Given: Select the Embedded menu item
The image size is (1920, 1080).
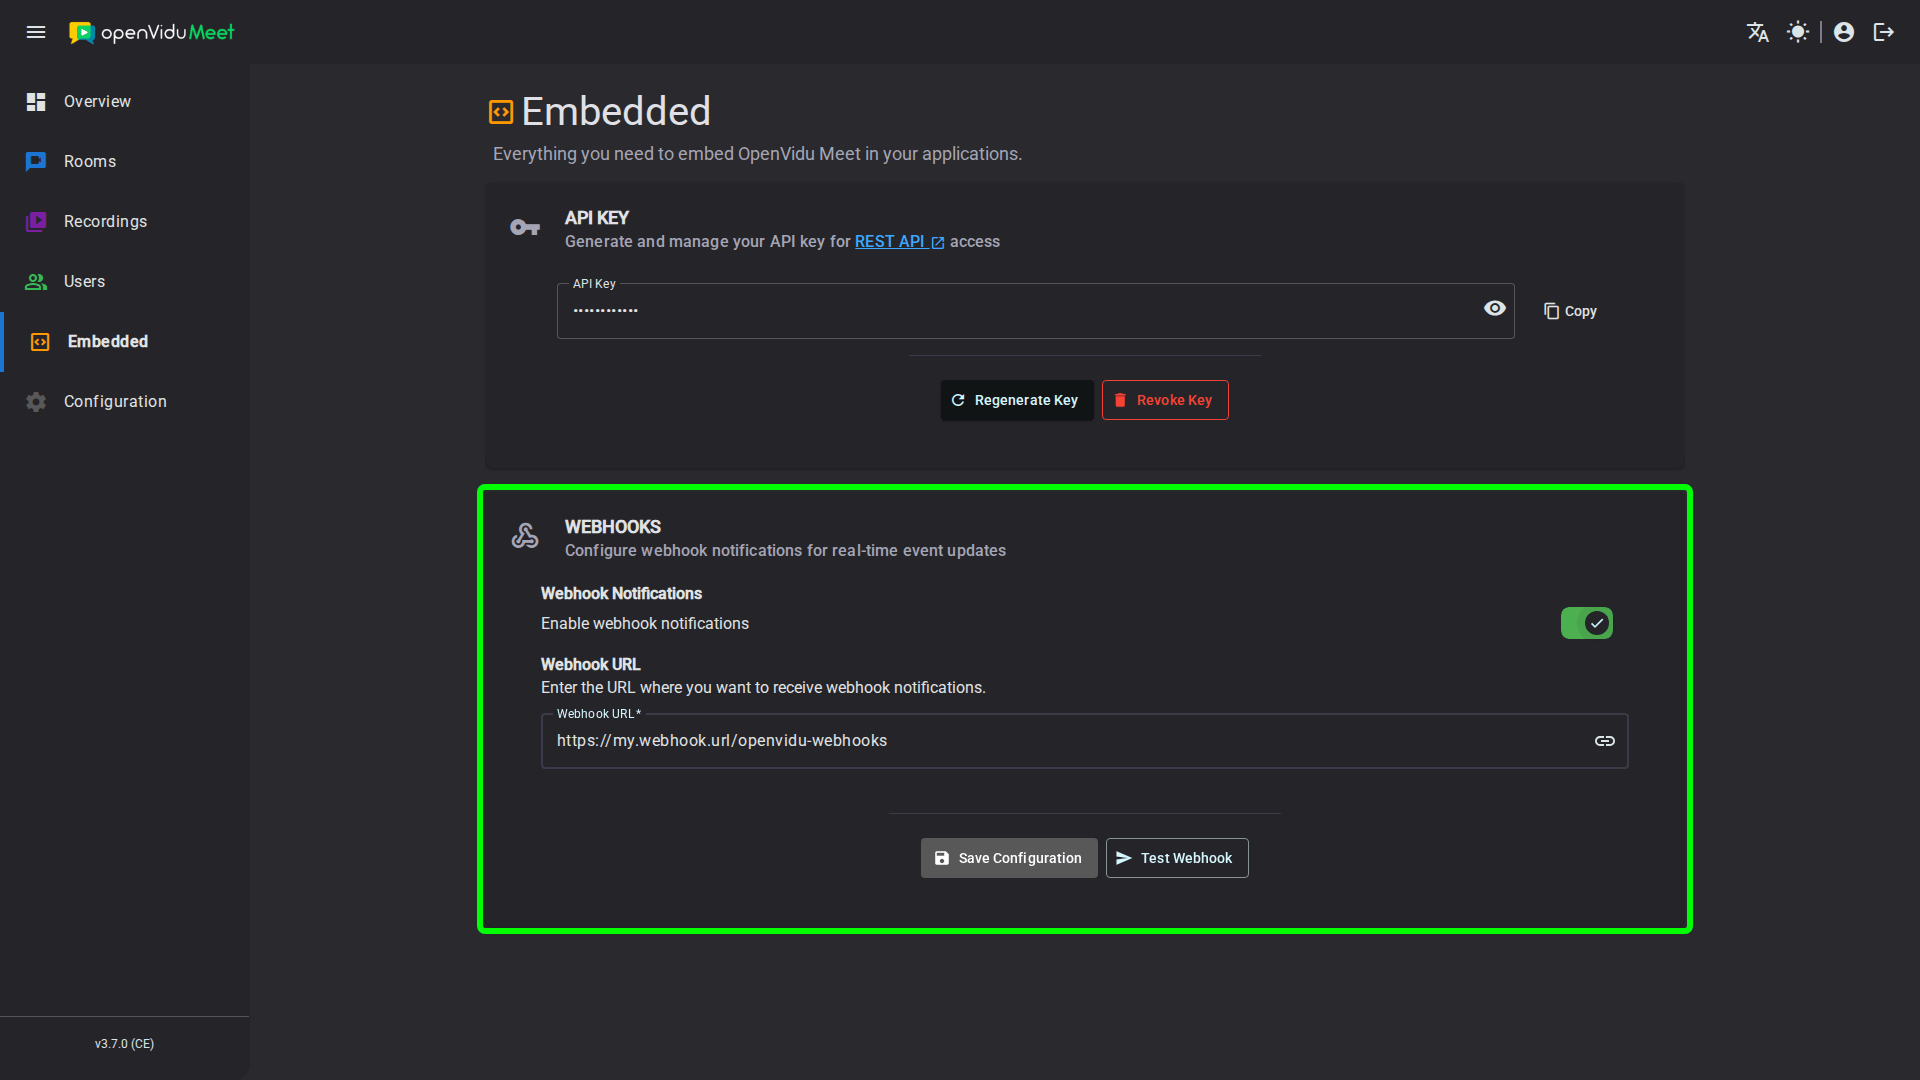Looking at the screenshot, I should coord(125,342).
